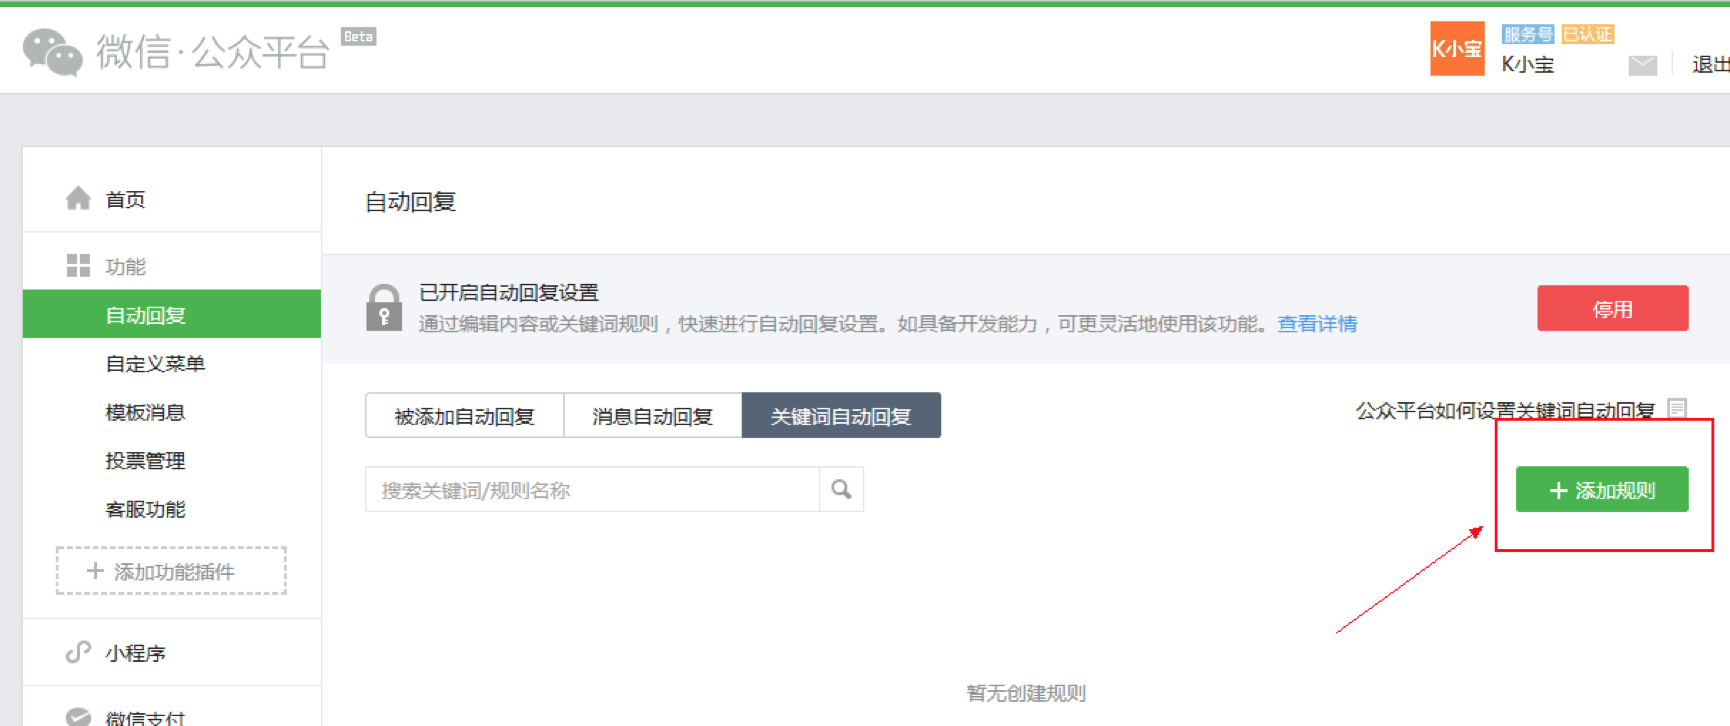Open the mail envelope icon in the header
Viewport: 1730px width, 726px height.
point(1642,65)
